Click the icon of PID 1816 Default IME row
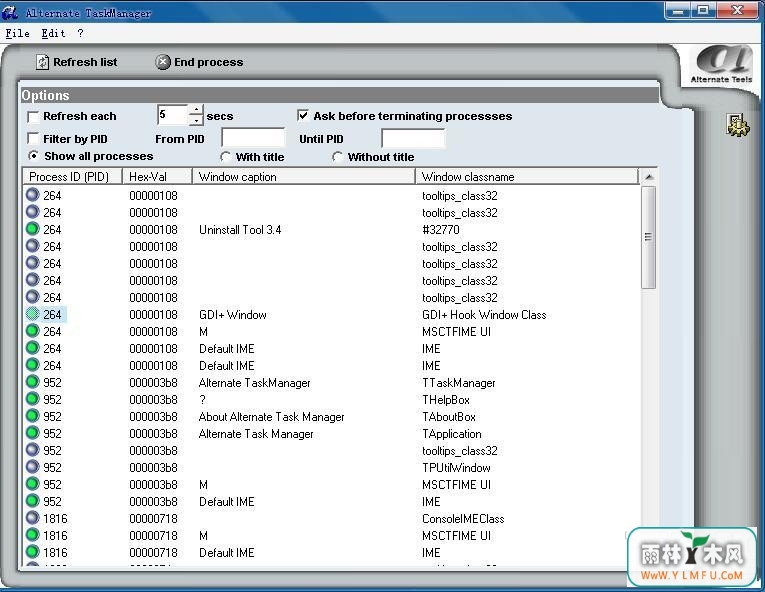 pyautogui.click(x=33, y=552)
